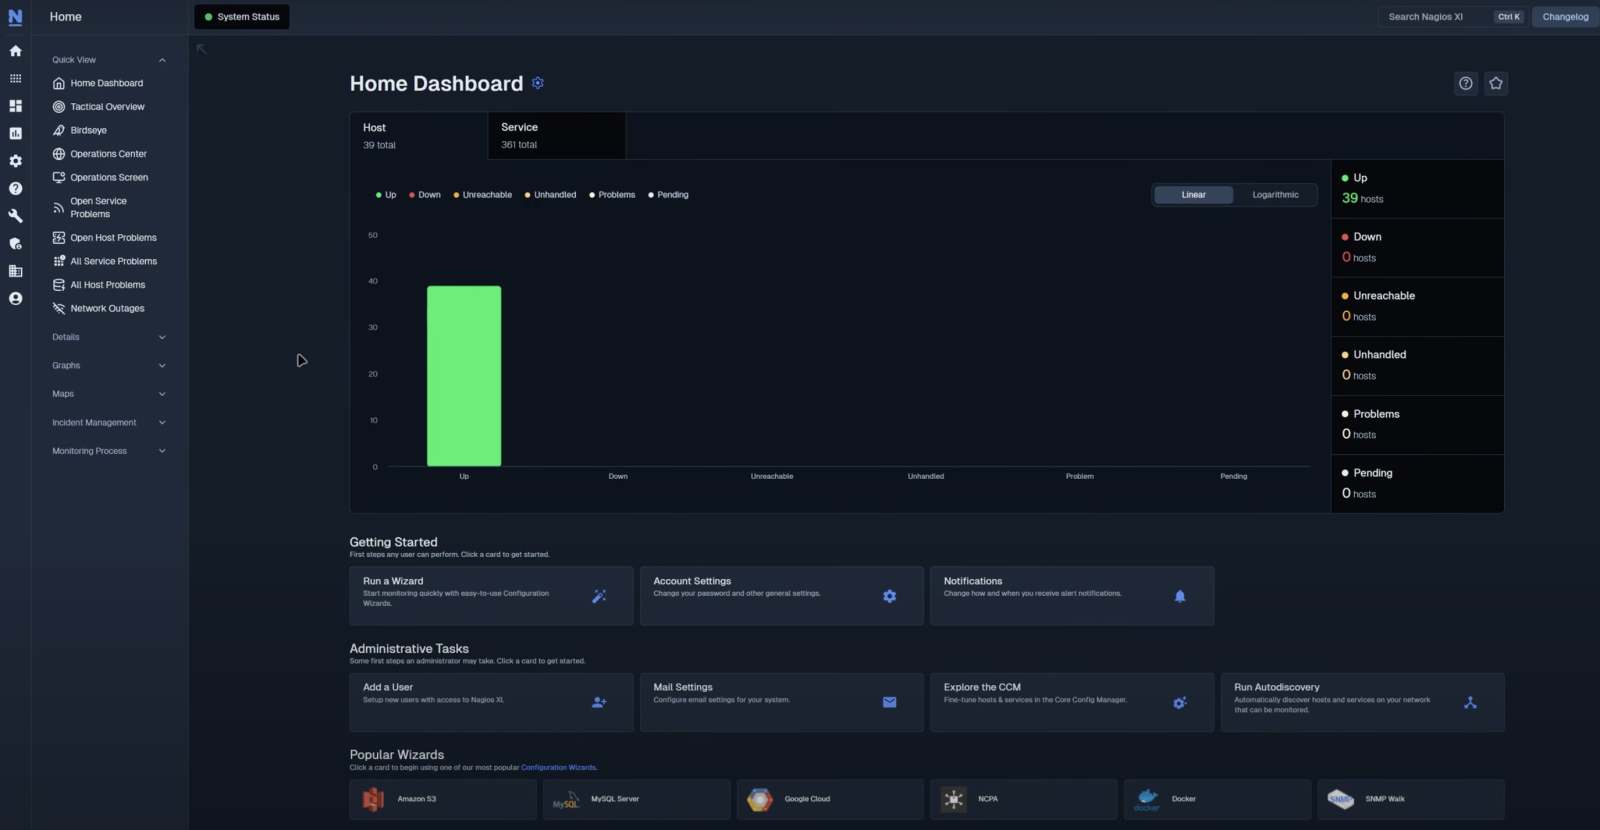The width and height of the screenshot is (1600, 830).
Task: Expand the Graphs section
Action: click(109, 365)
